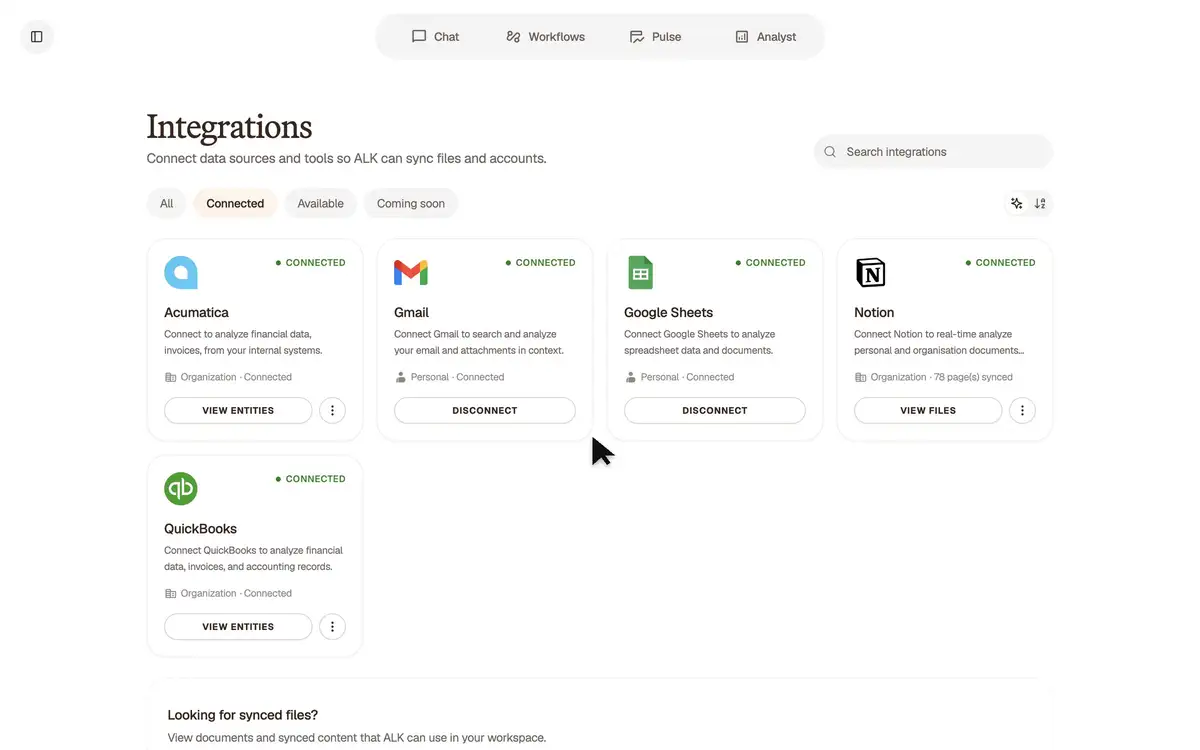Screen dimensions: 1200x750
Task: Click View Files on the Notion card
Action: coord(928,410)
